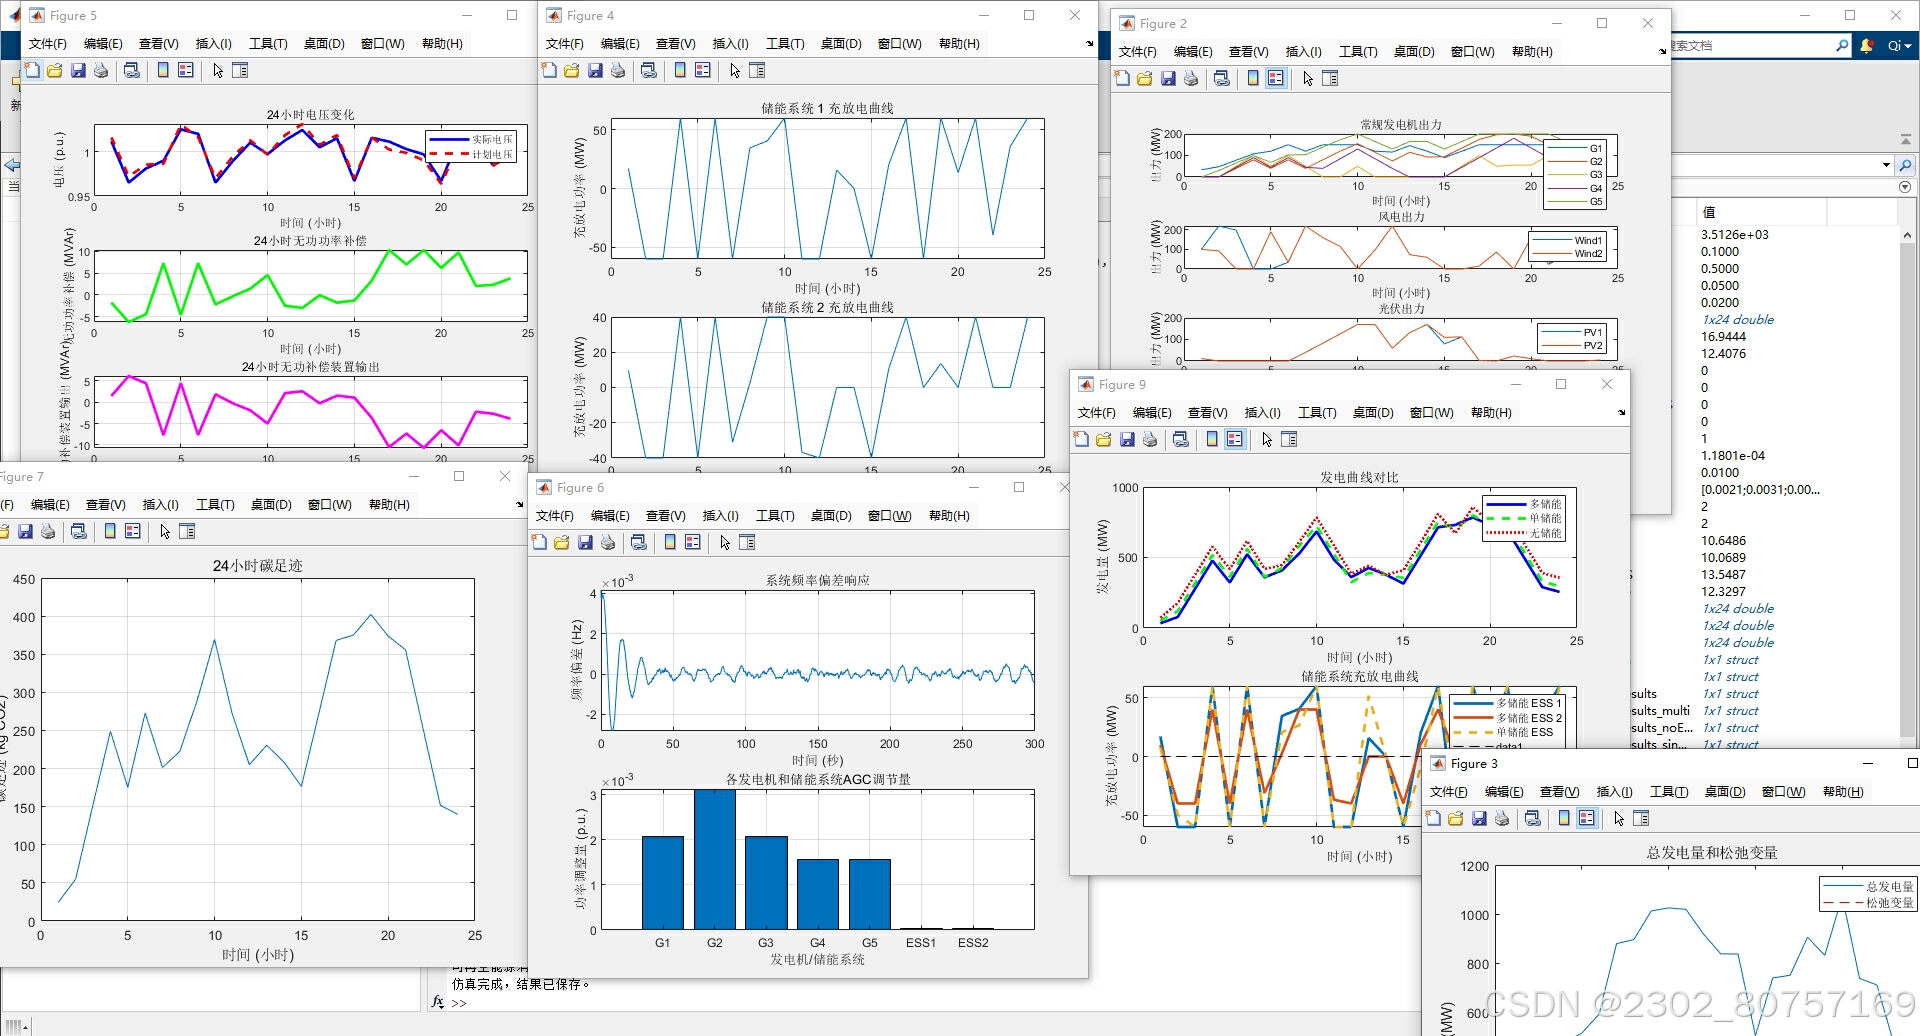Image resolution: width=1920 pixels, height=1036 pixels.
Task: Open workspace panel actions circle arrow
Action: 1905,187
